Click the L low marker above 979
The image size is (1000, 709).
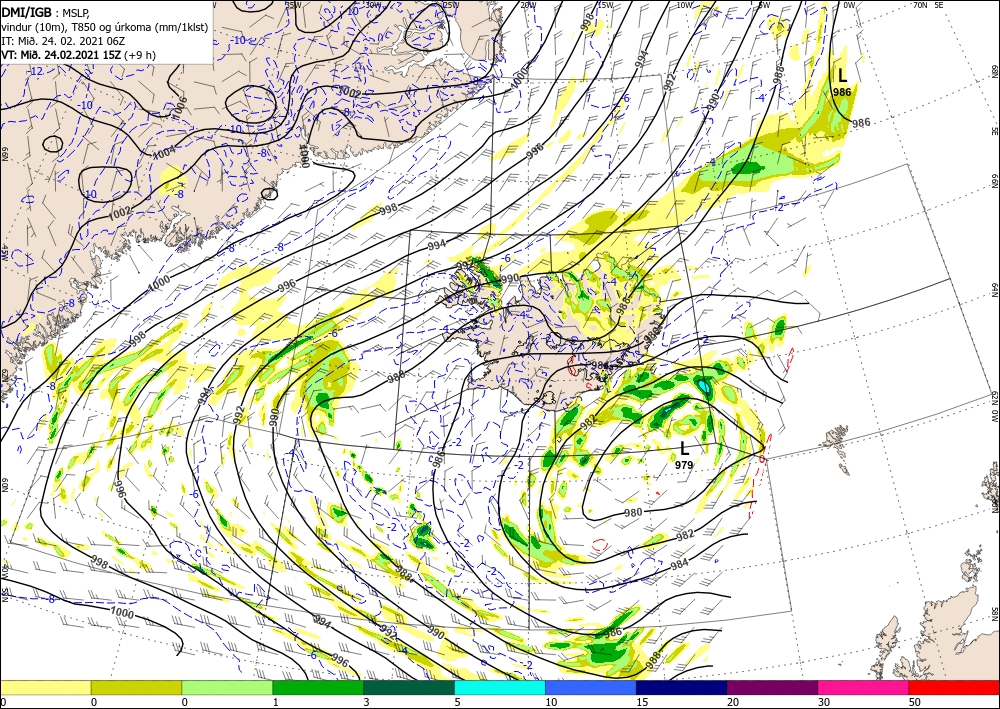pyautogui.click(x=684, y=448)
